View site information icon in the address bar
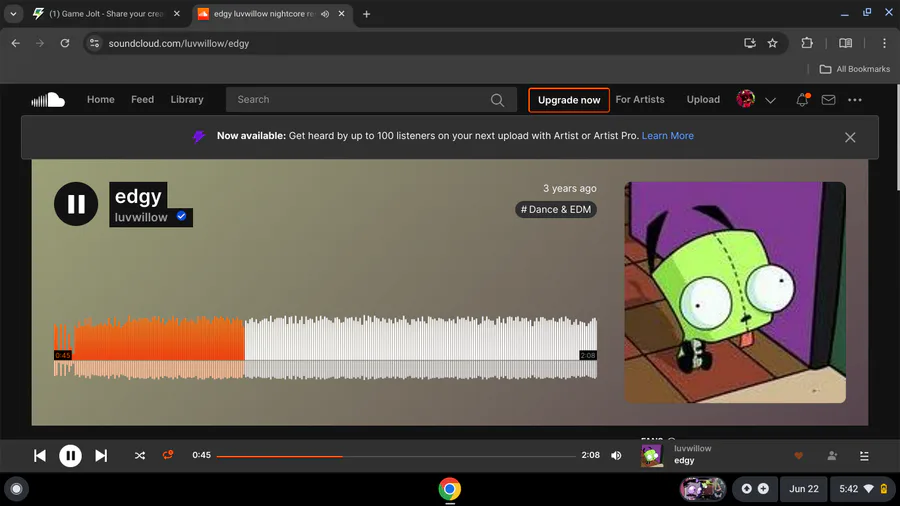900x506 pixels. (94, 43)
